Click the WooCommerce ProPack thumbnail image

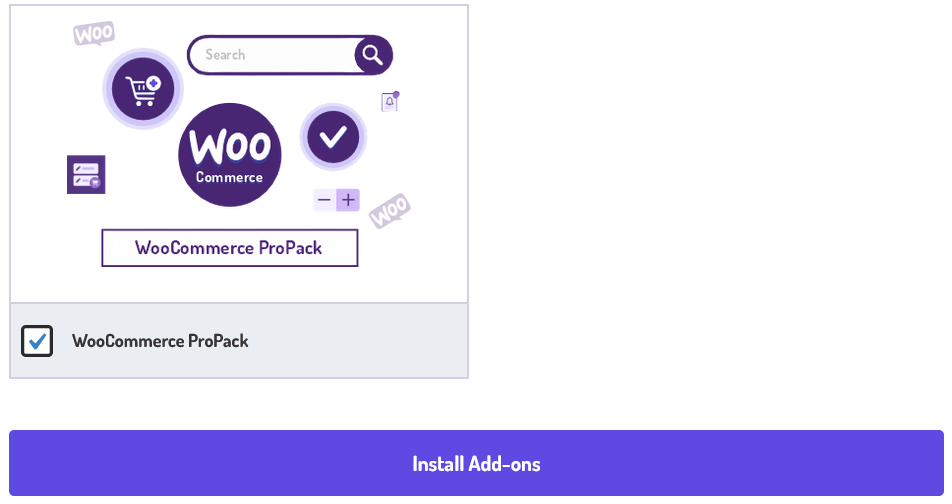(x=239, y=154)
